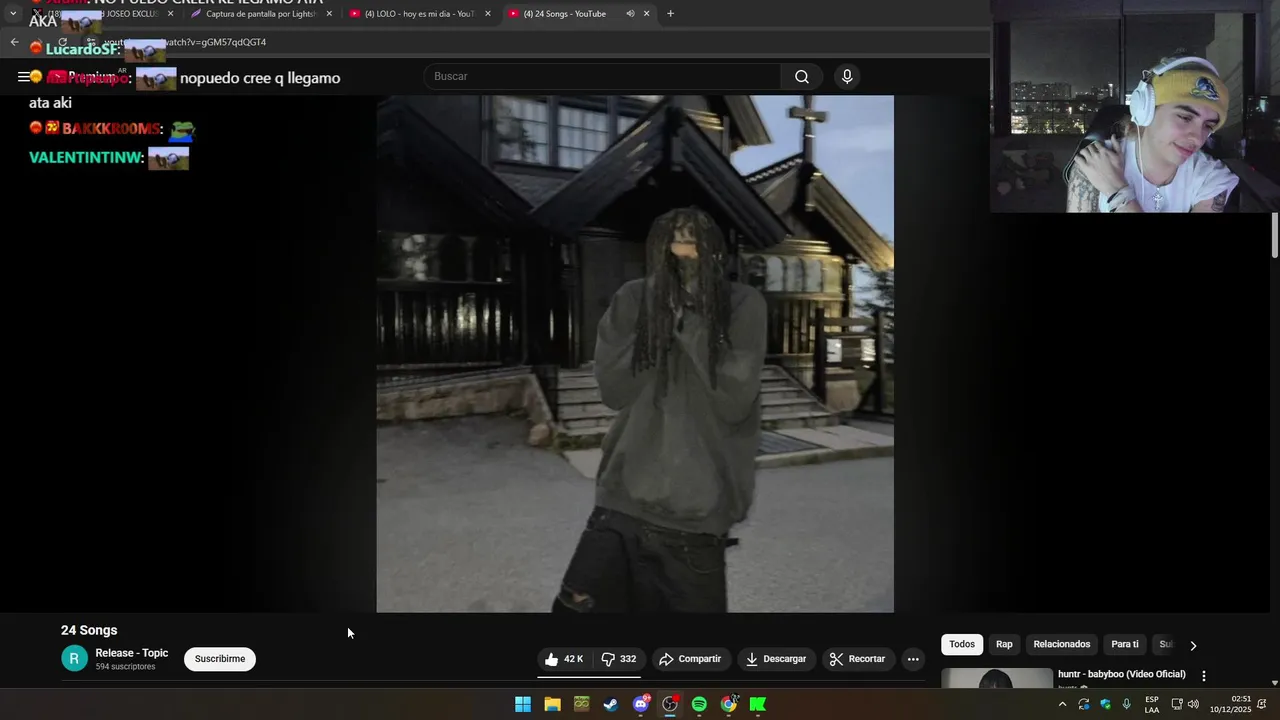Show more filter chips with right chevron

pyautogui.click(x=1193, y=645)
